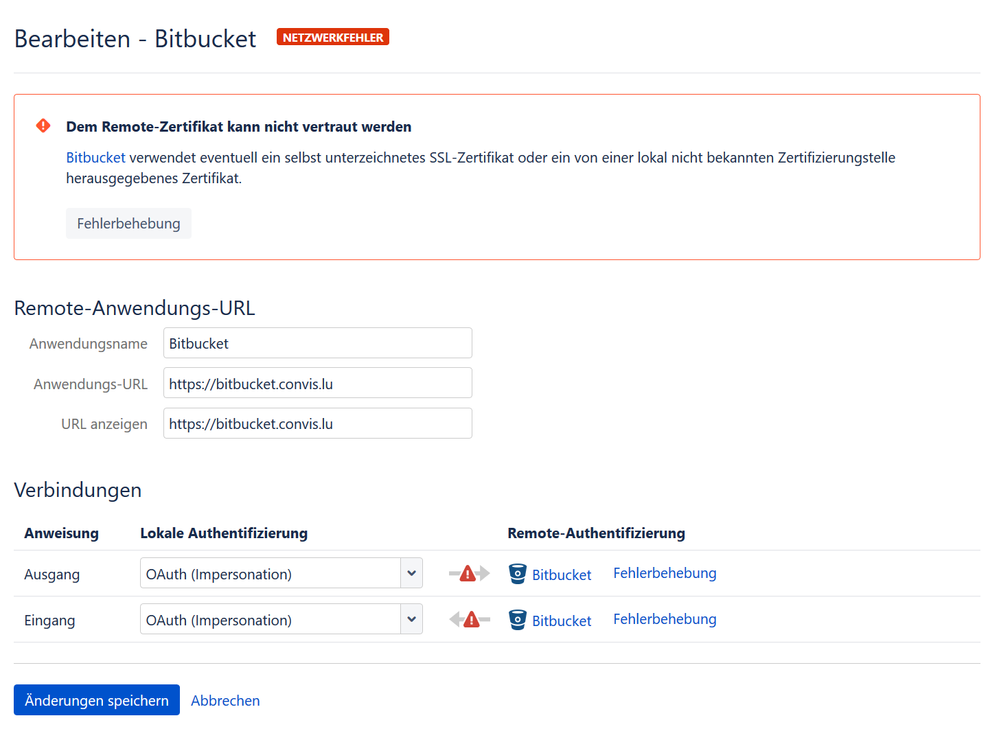Click the 'Lokale Authentifizierung' column header
999x733 pixels.
[x=224, y=533]
